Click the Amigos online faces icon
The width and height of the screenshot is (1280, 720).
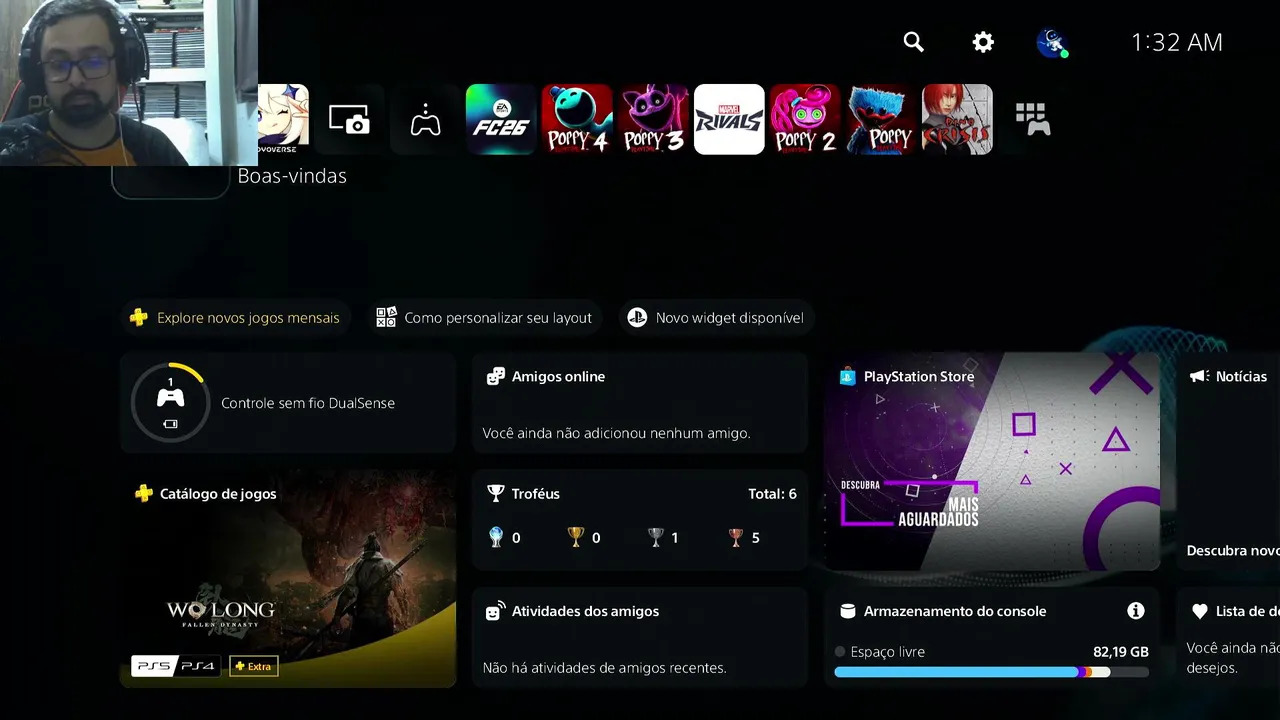point(495,377)
